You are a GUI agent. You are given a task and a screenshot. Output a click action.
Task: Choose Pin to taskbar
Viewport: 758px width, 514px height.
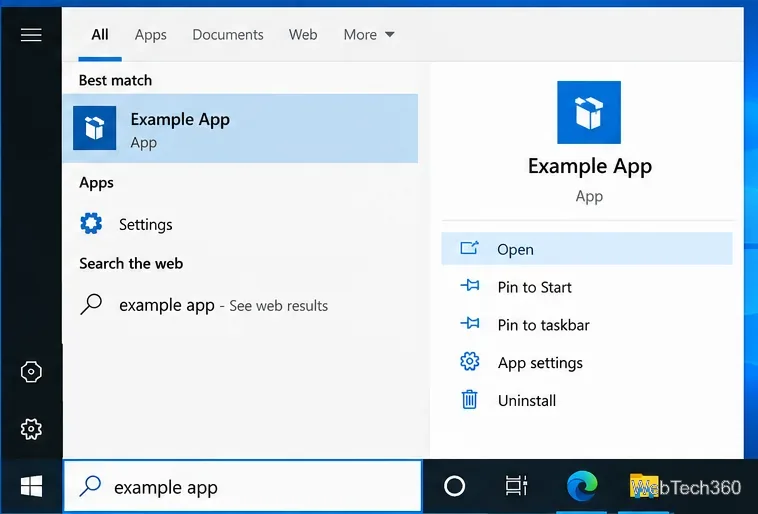(x=587, y=324)
